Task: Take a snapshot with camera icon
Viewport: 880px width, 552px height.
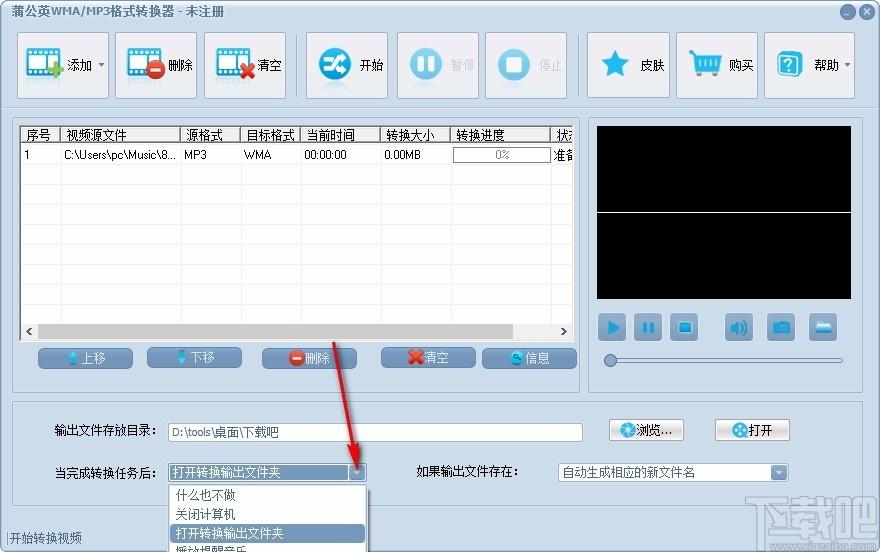Action: 781,327
